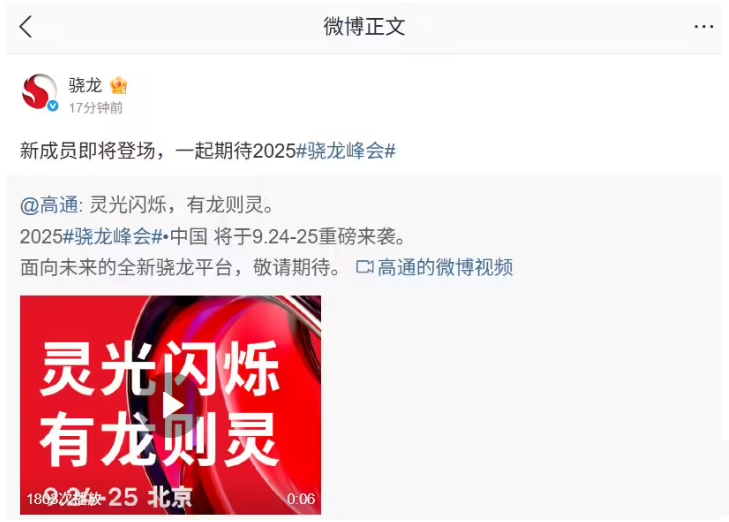The image size is (729, 522).
Task: Open the 高通的微博视频 link
Action: pos(445,267)
